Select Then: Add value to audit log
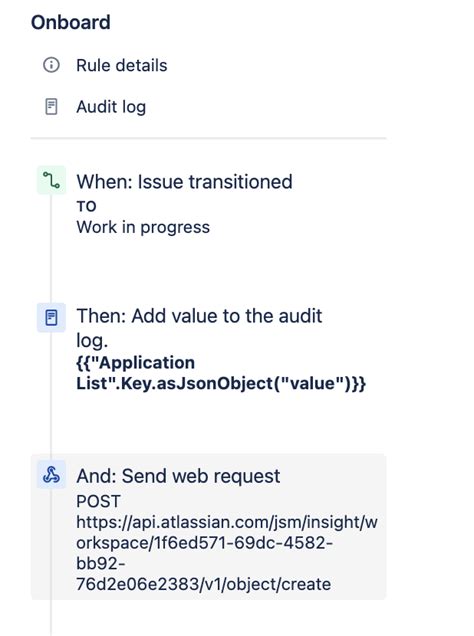The width and height of the screenshot is (474, 636). pos(199,328)
